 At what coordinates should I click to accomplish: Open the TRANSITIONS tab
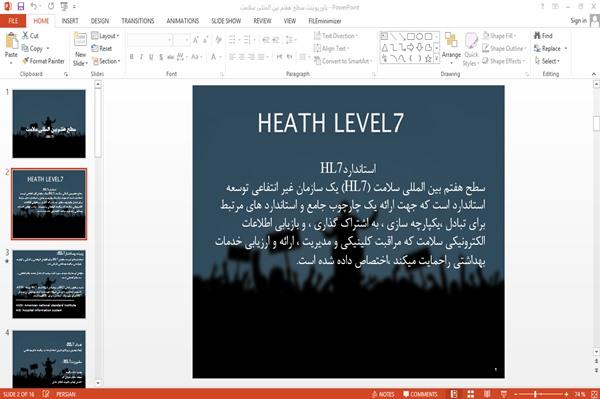point(138,21)
